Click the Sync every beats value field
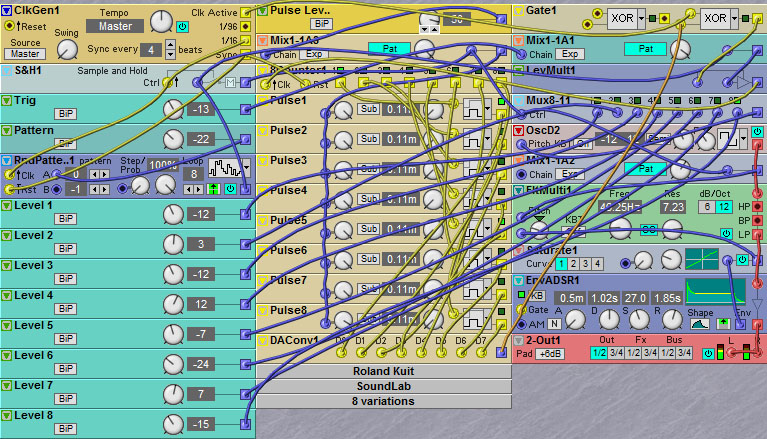Image resolution: width=767 pixels, height=439 pixels. pyautogui.click(x=151, y=49)
